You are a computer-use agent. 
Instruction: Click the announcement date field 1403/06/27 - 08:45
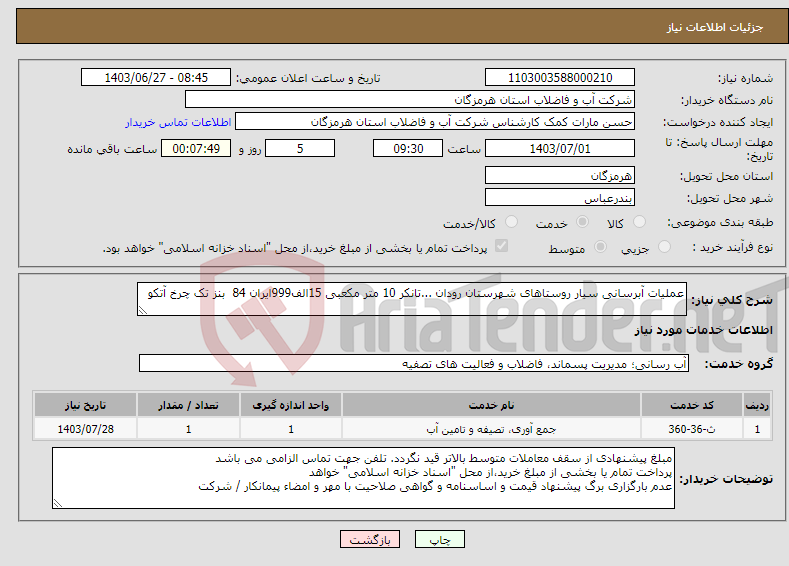[156, 77]
